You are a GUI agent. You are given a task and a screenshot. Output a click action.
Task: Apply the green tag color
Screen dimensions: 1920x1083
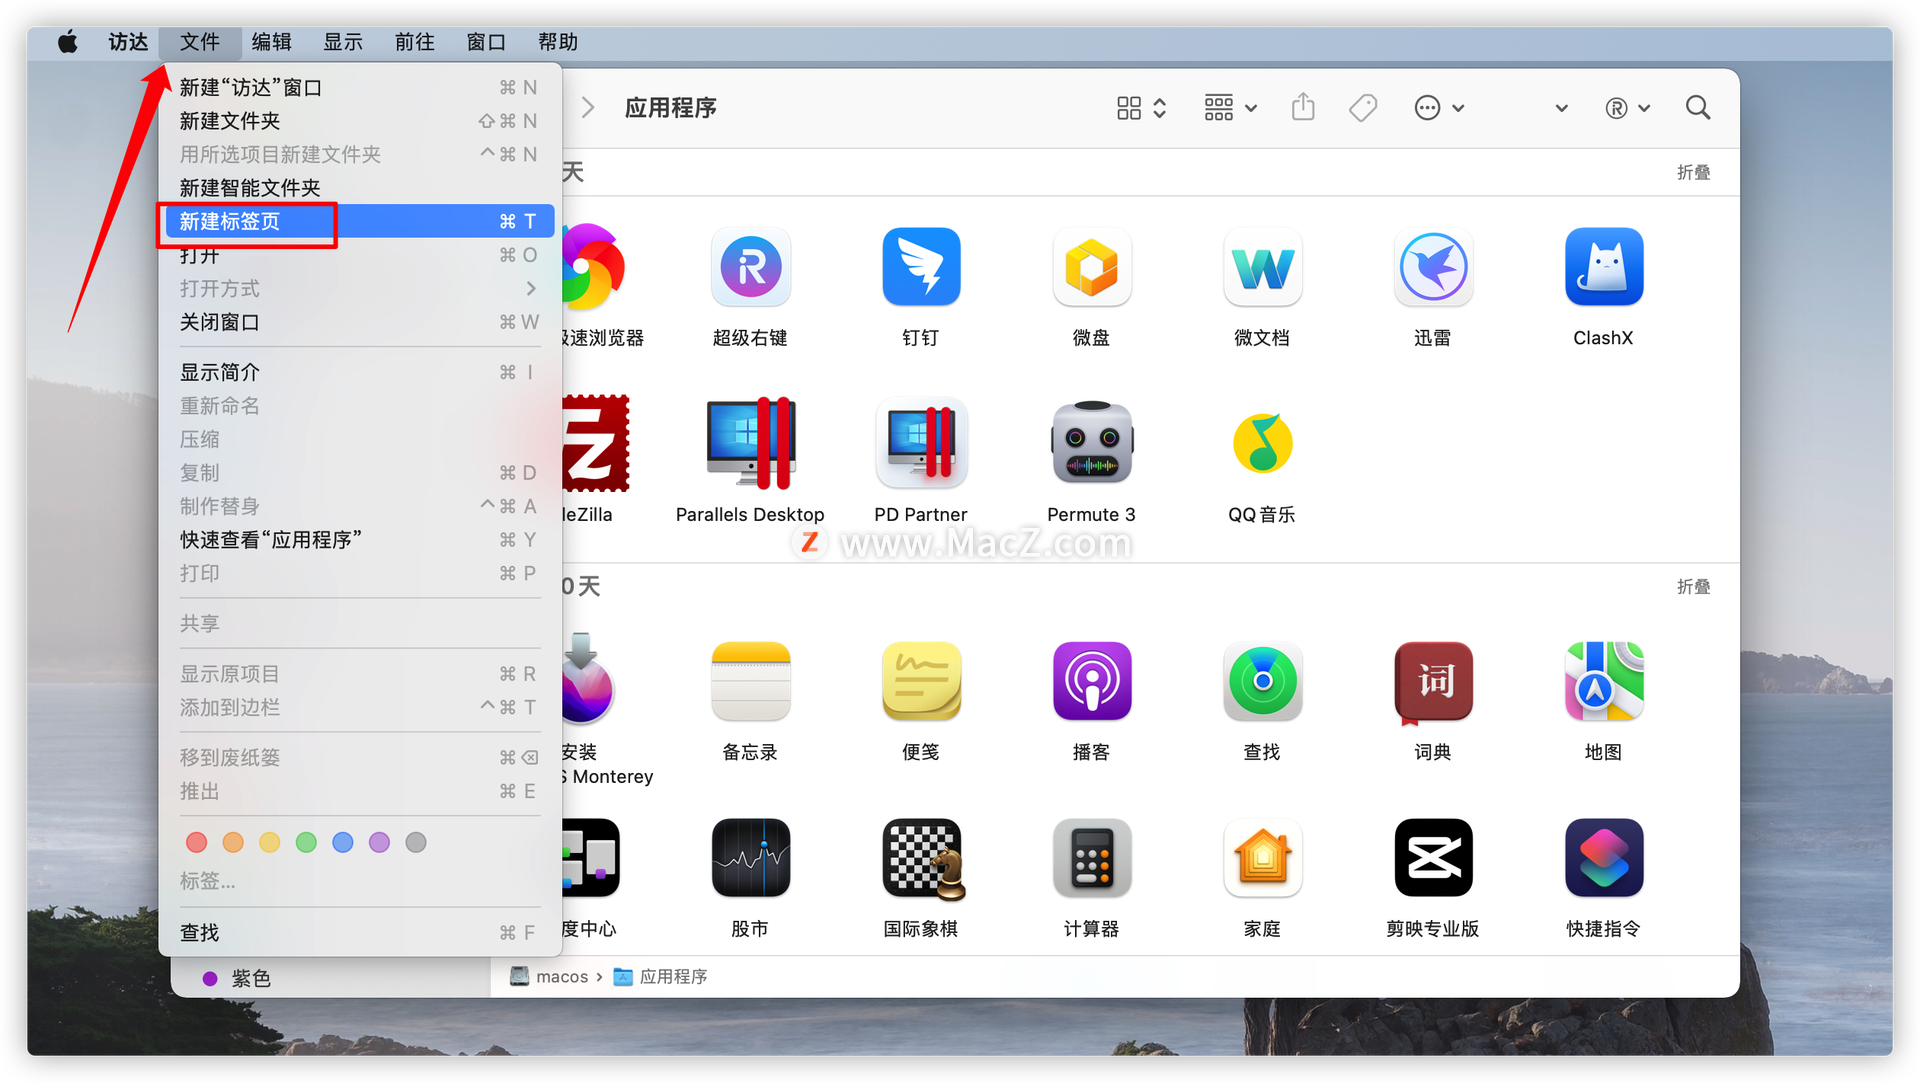tap(306, 842)
